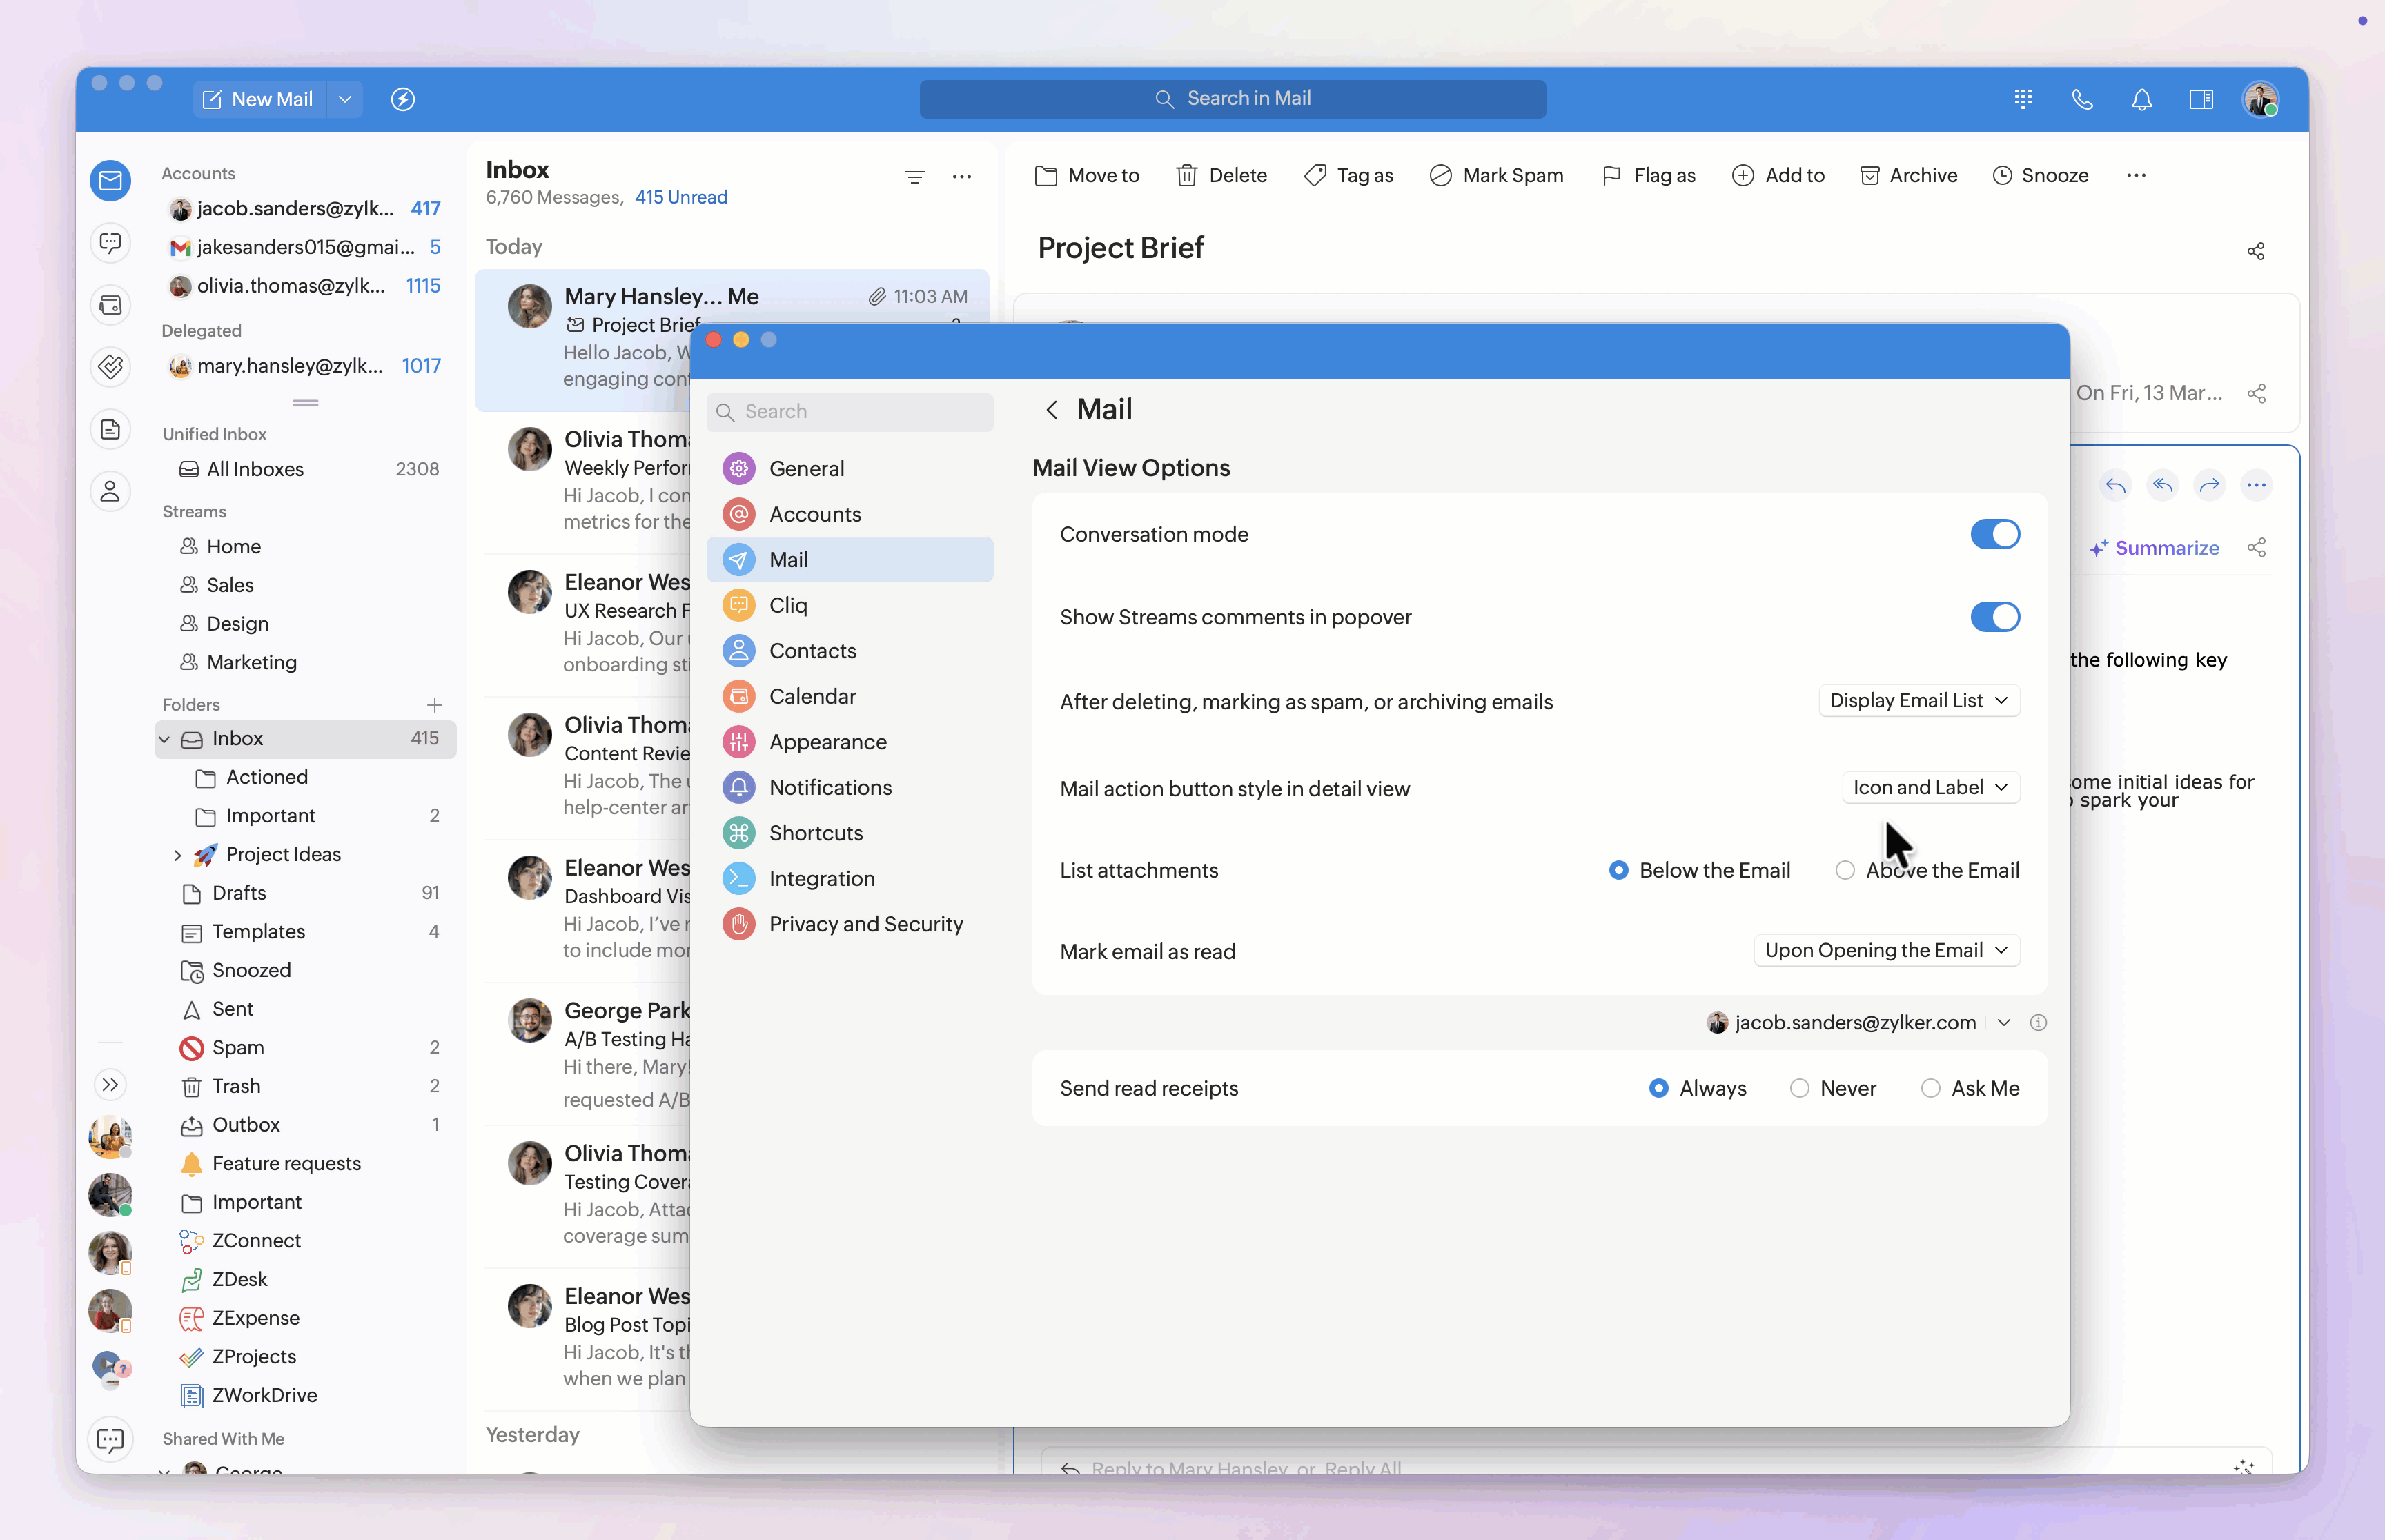
Task: Open Notifications settings section
Action: [829, 787]
